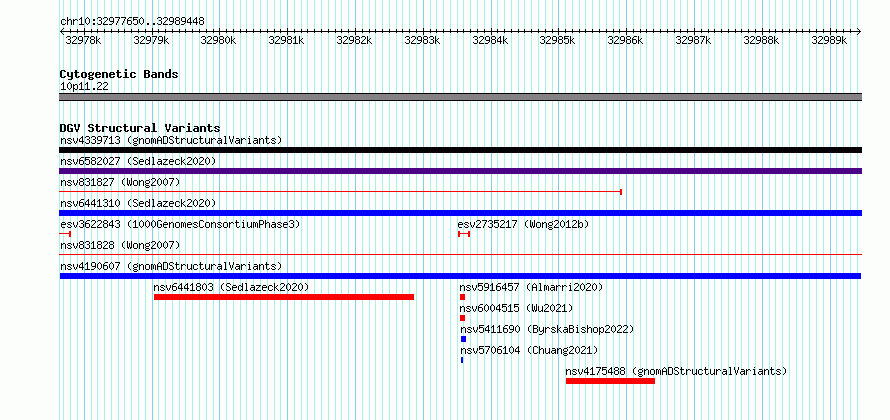
Task: Click the nsv6004515 (Wu2021) label
Action: [x=517, y=308]
